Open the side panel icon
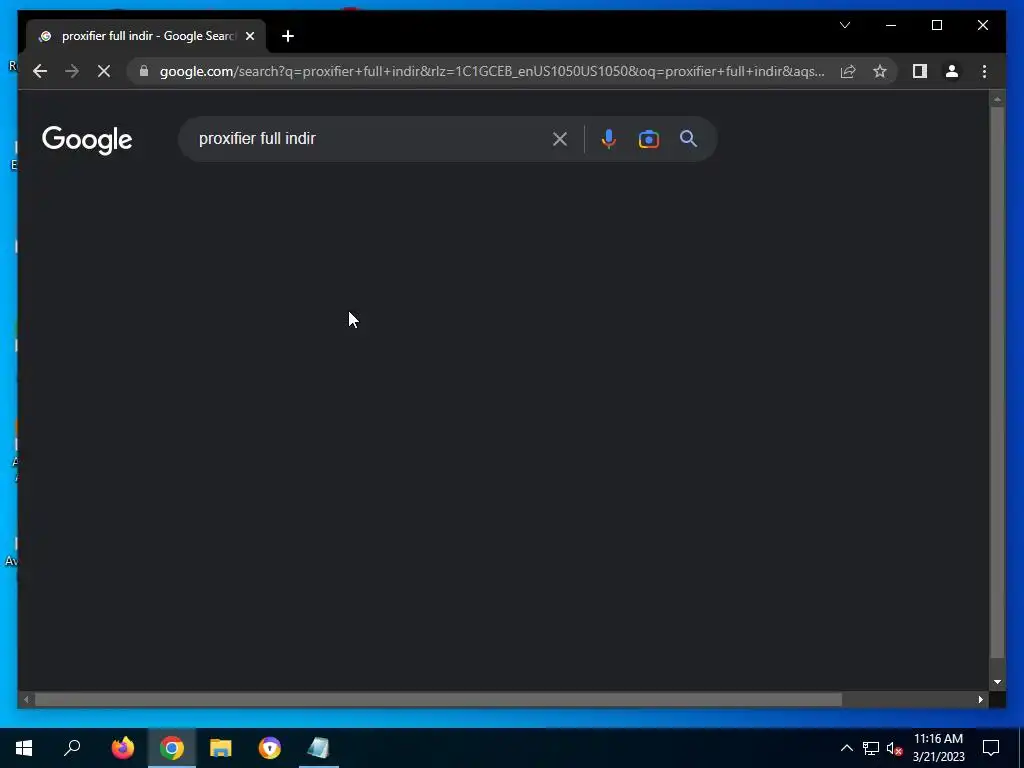The width and height of the screenshot is (1024, 768). [920, 71]
